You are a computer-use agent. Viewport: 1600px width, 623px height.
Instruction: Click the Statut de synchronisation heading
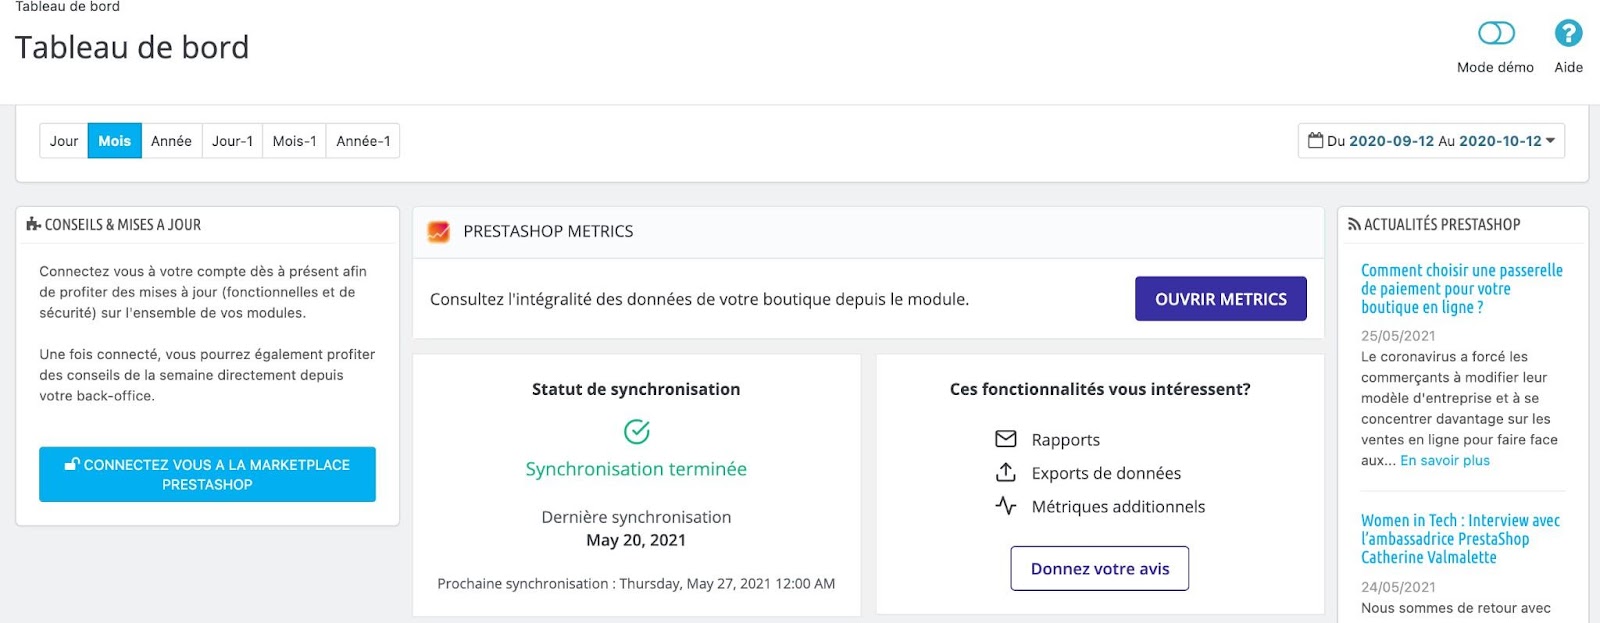tap(636, 389)
